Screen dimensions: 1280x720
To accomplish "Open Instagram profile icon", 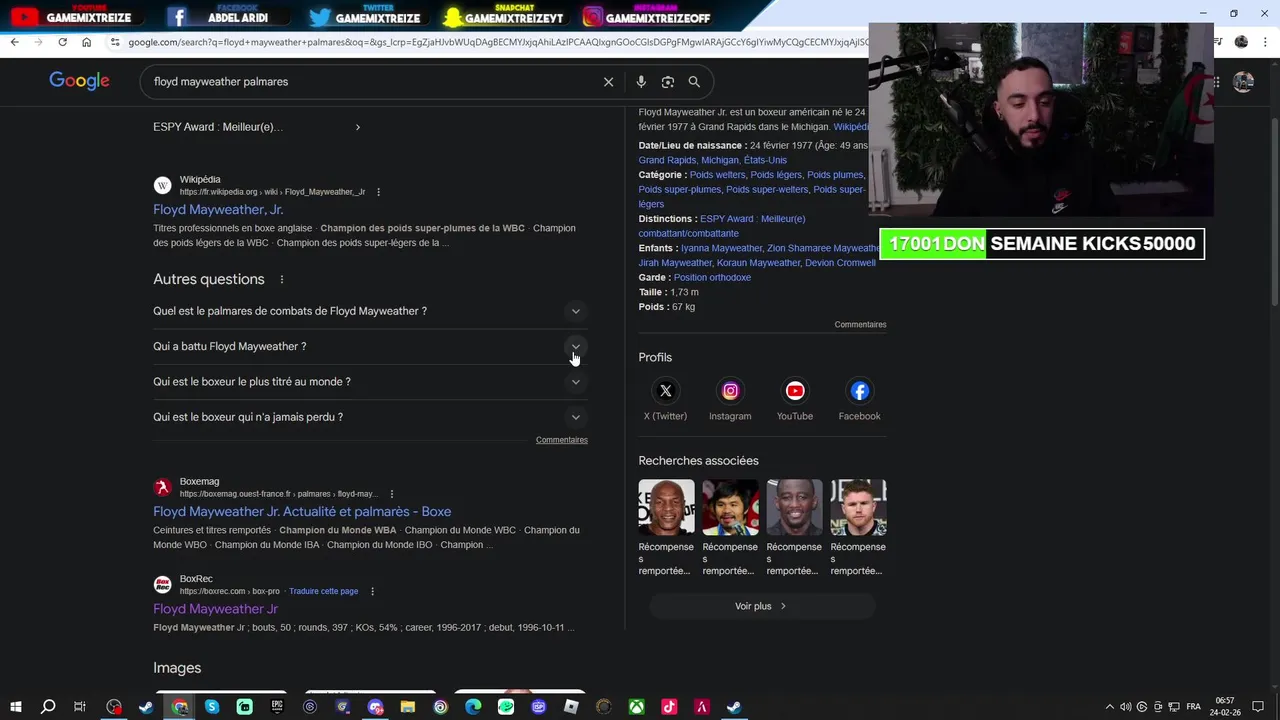I will pyautogui.click(x=730, y=391).
